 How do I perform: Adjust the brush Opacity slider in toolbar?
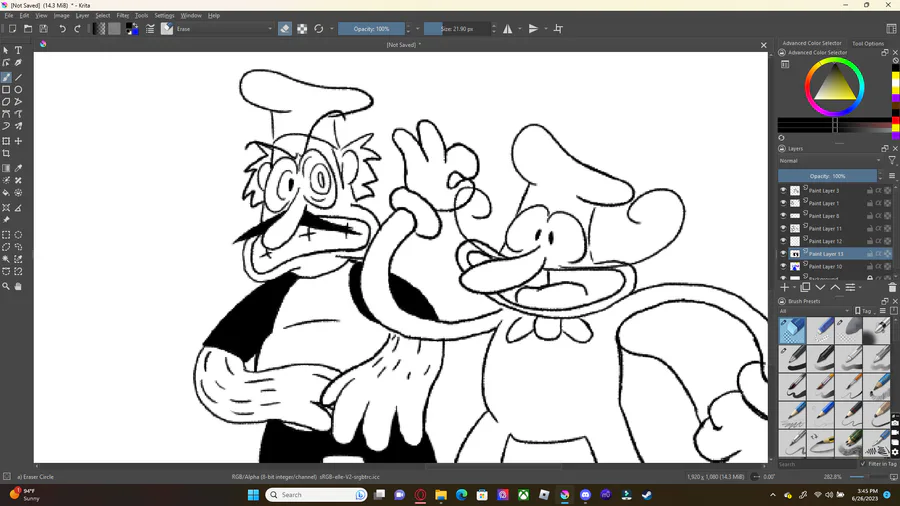pyautogui.click(x=371, y=29)
